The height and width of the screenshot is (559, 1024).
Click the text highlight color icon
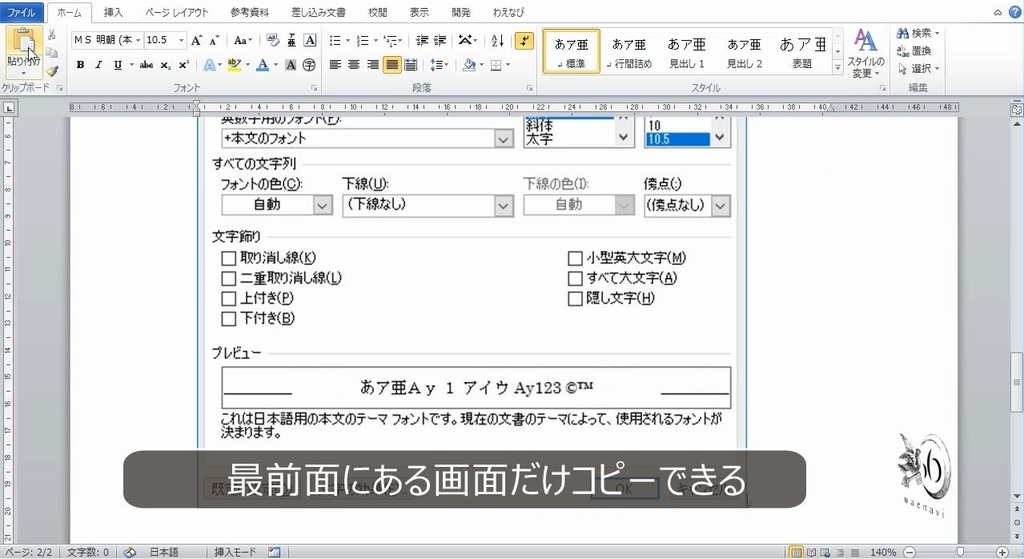click(x=234, y=65)
